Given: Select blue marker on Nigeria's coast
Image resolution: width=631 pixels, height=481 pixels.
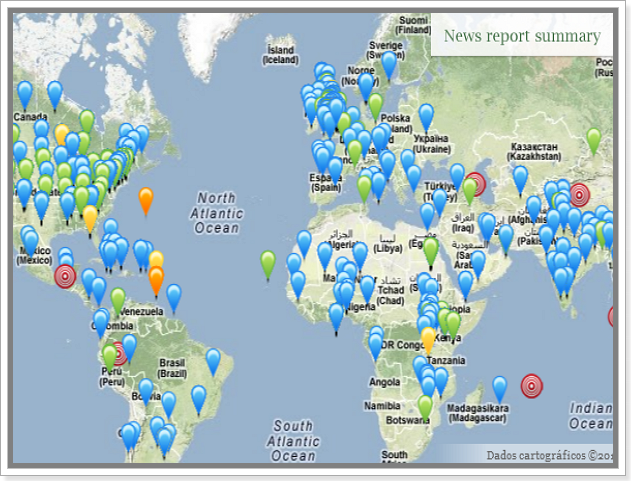Looking at the screenshot, I should 336,318.
